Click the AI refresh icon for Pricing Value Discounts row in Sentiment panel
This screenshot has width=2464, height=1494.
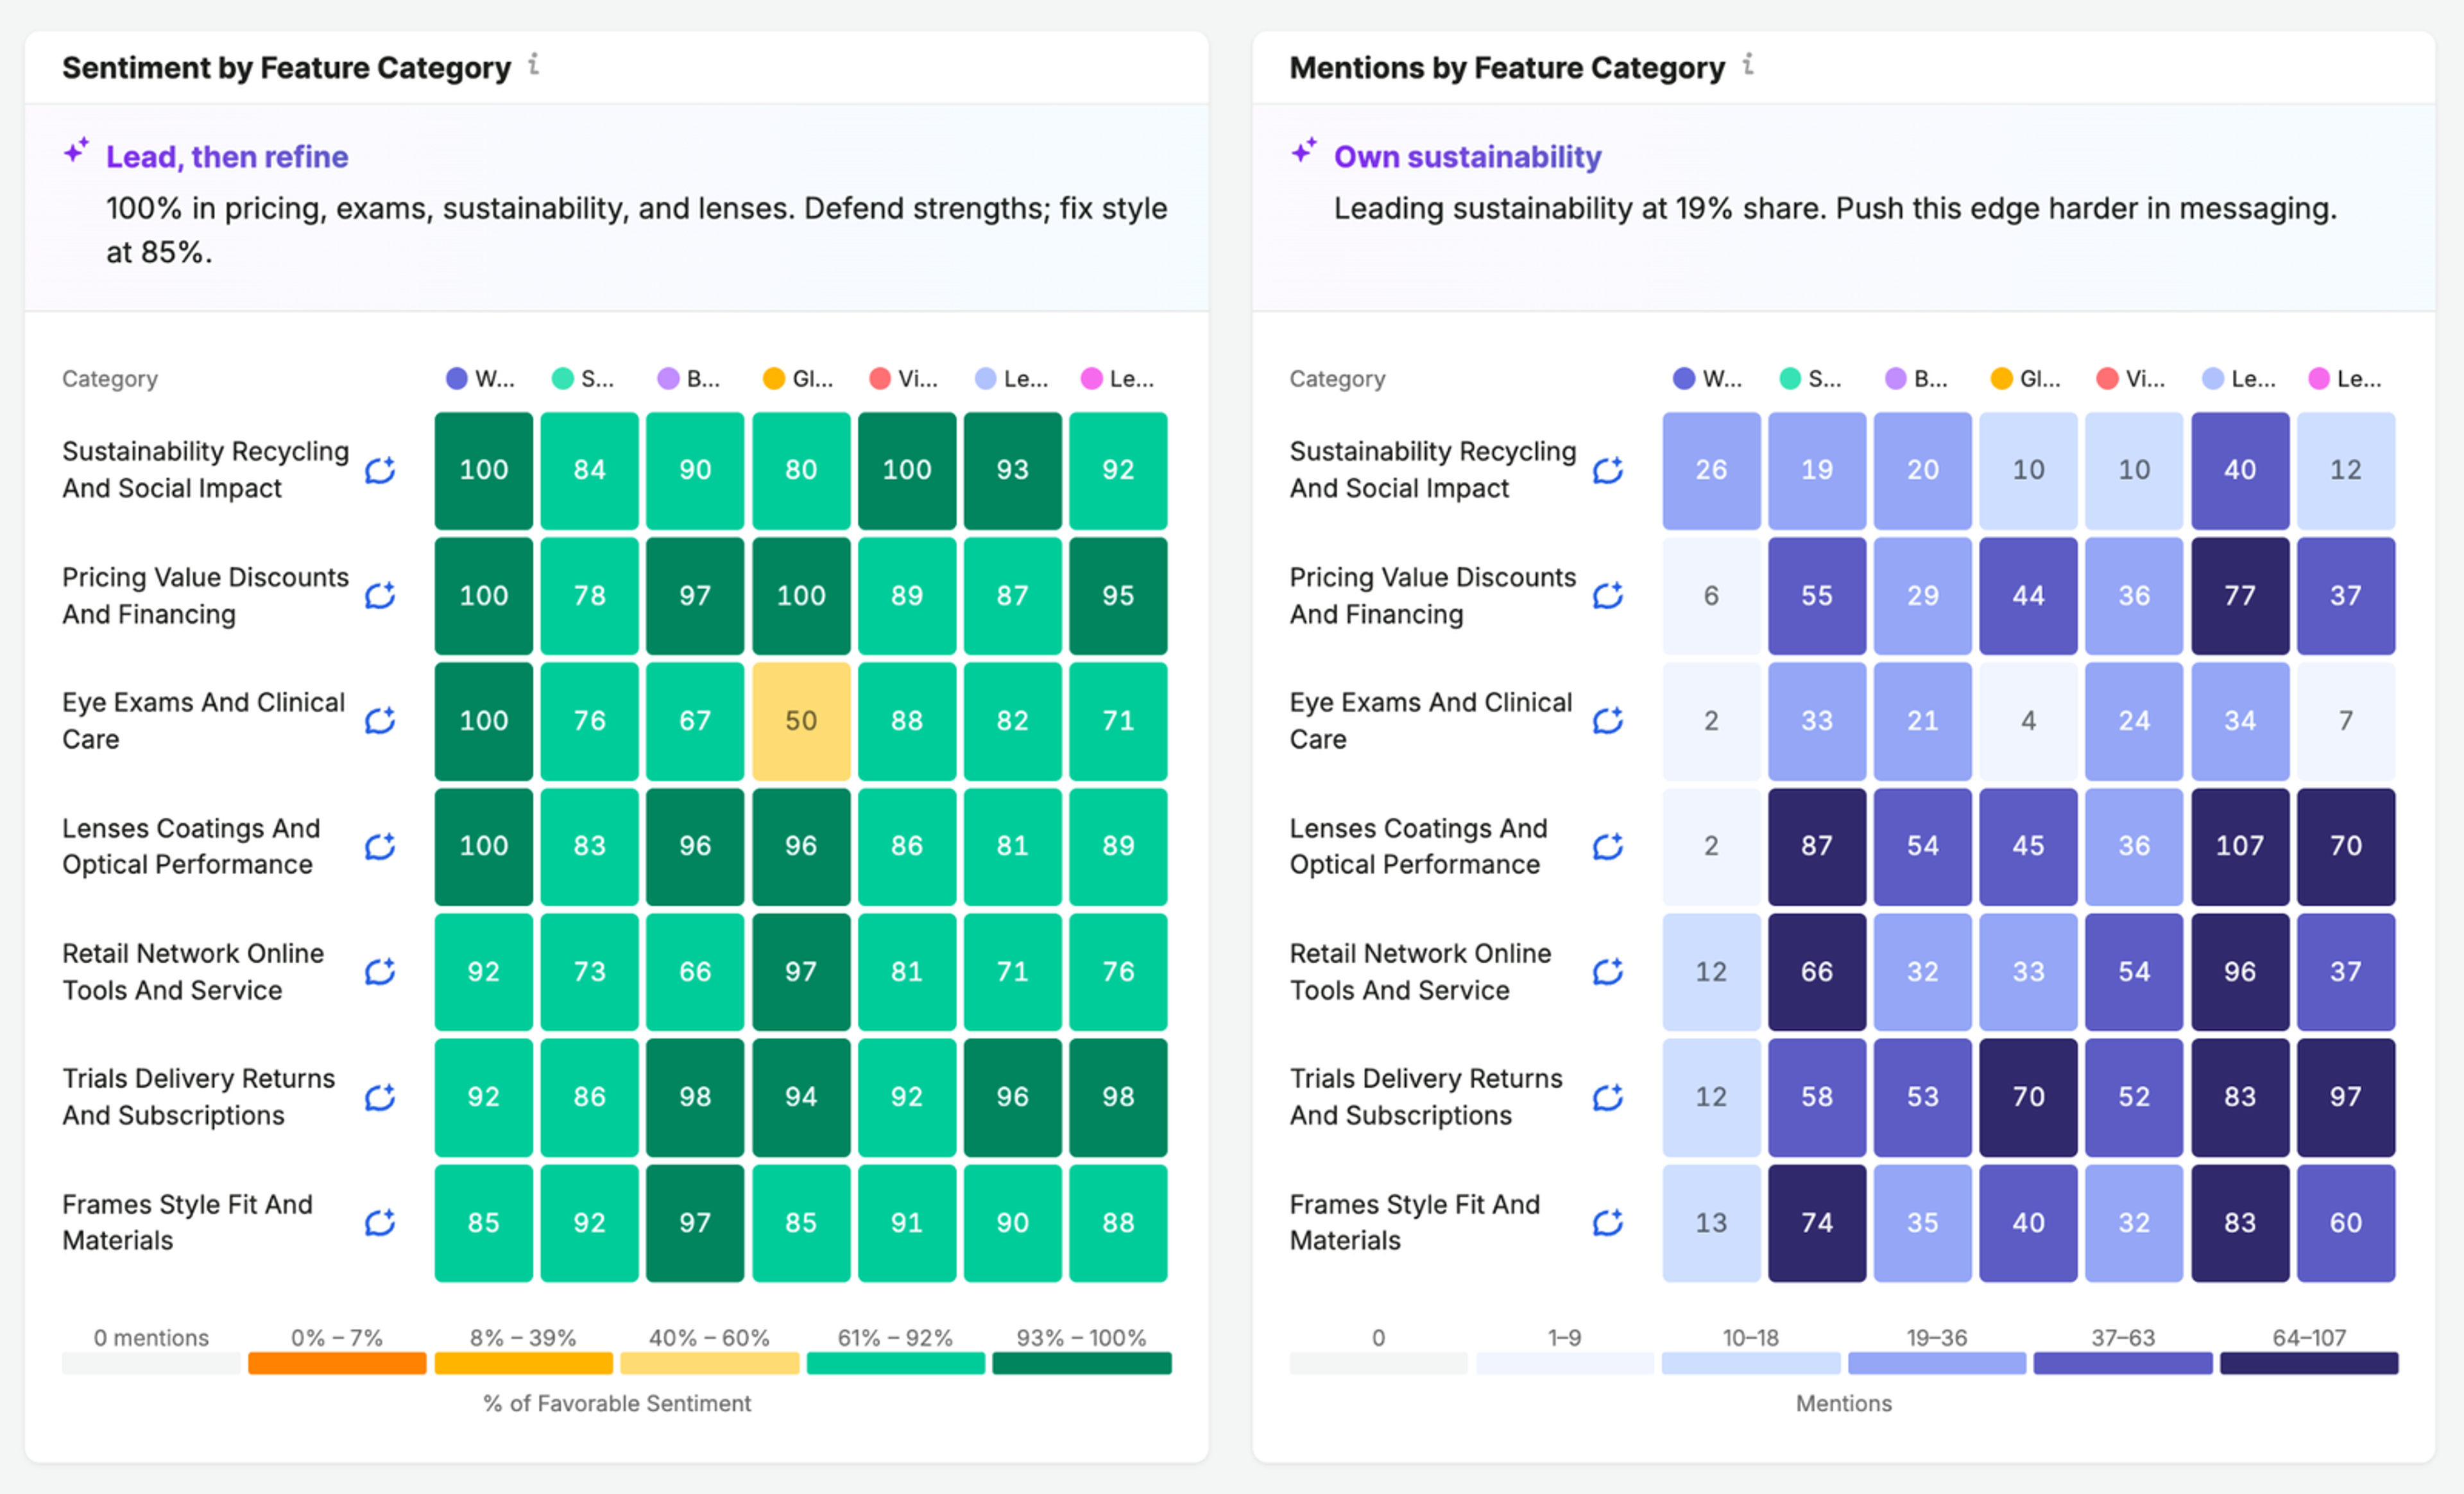380,596
